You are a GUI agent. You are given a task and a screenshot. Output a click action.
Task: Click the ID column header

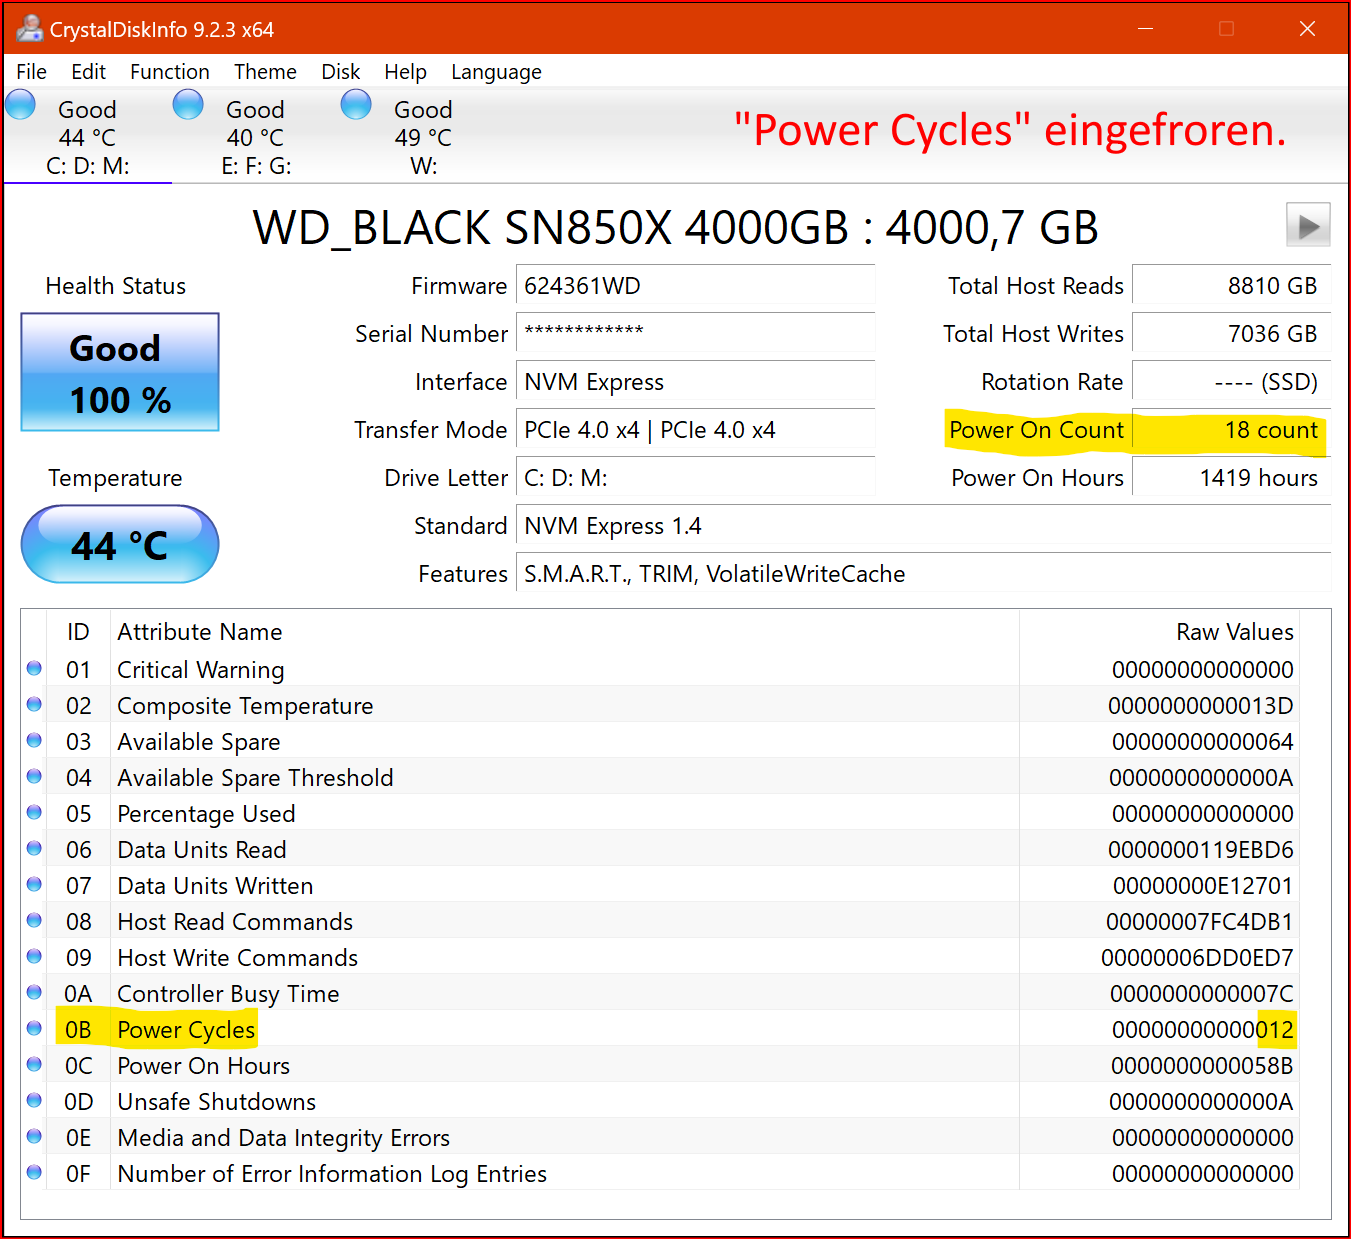click(x=78, y=632)
